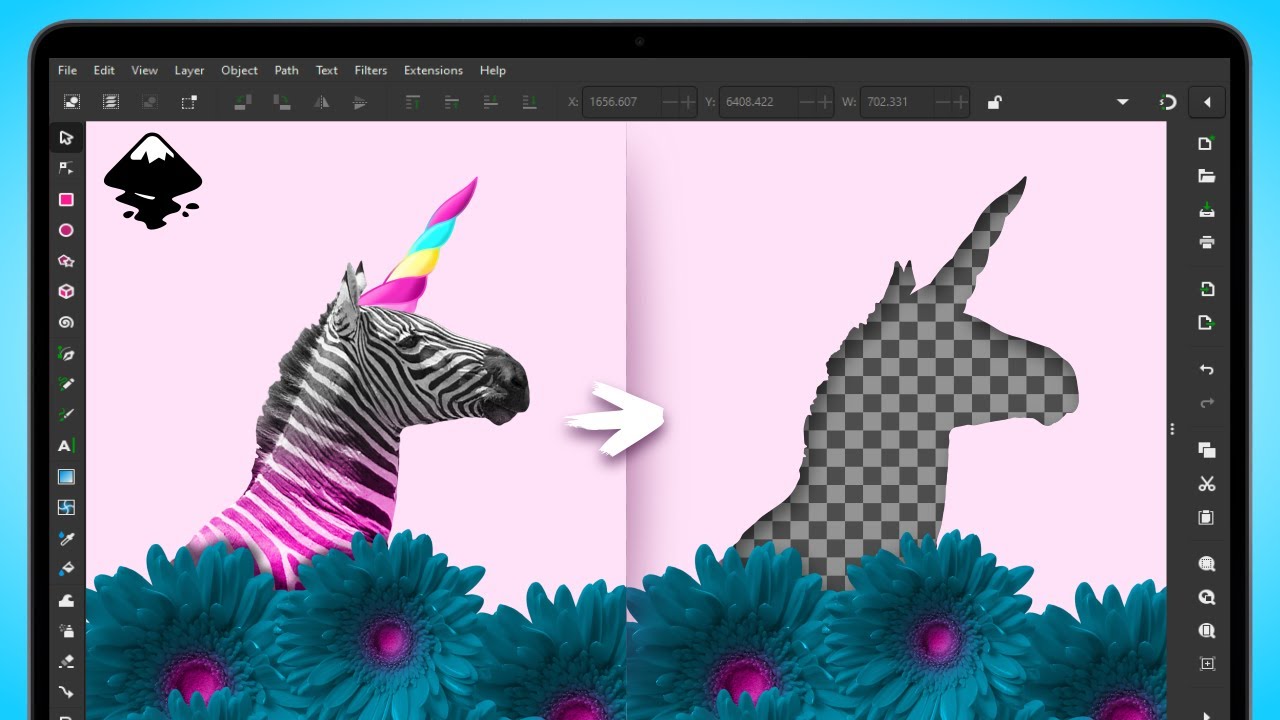Click the Open document folder icon
1280x720 pixels.
coord(1207,177)
